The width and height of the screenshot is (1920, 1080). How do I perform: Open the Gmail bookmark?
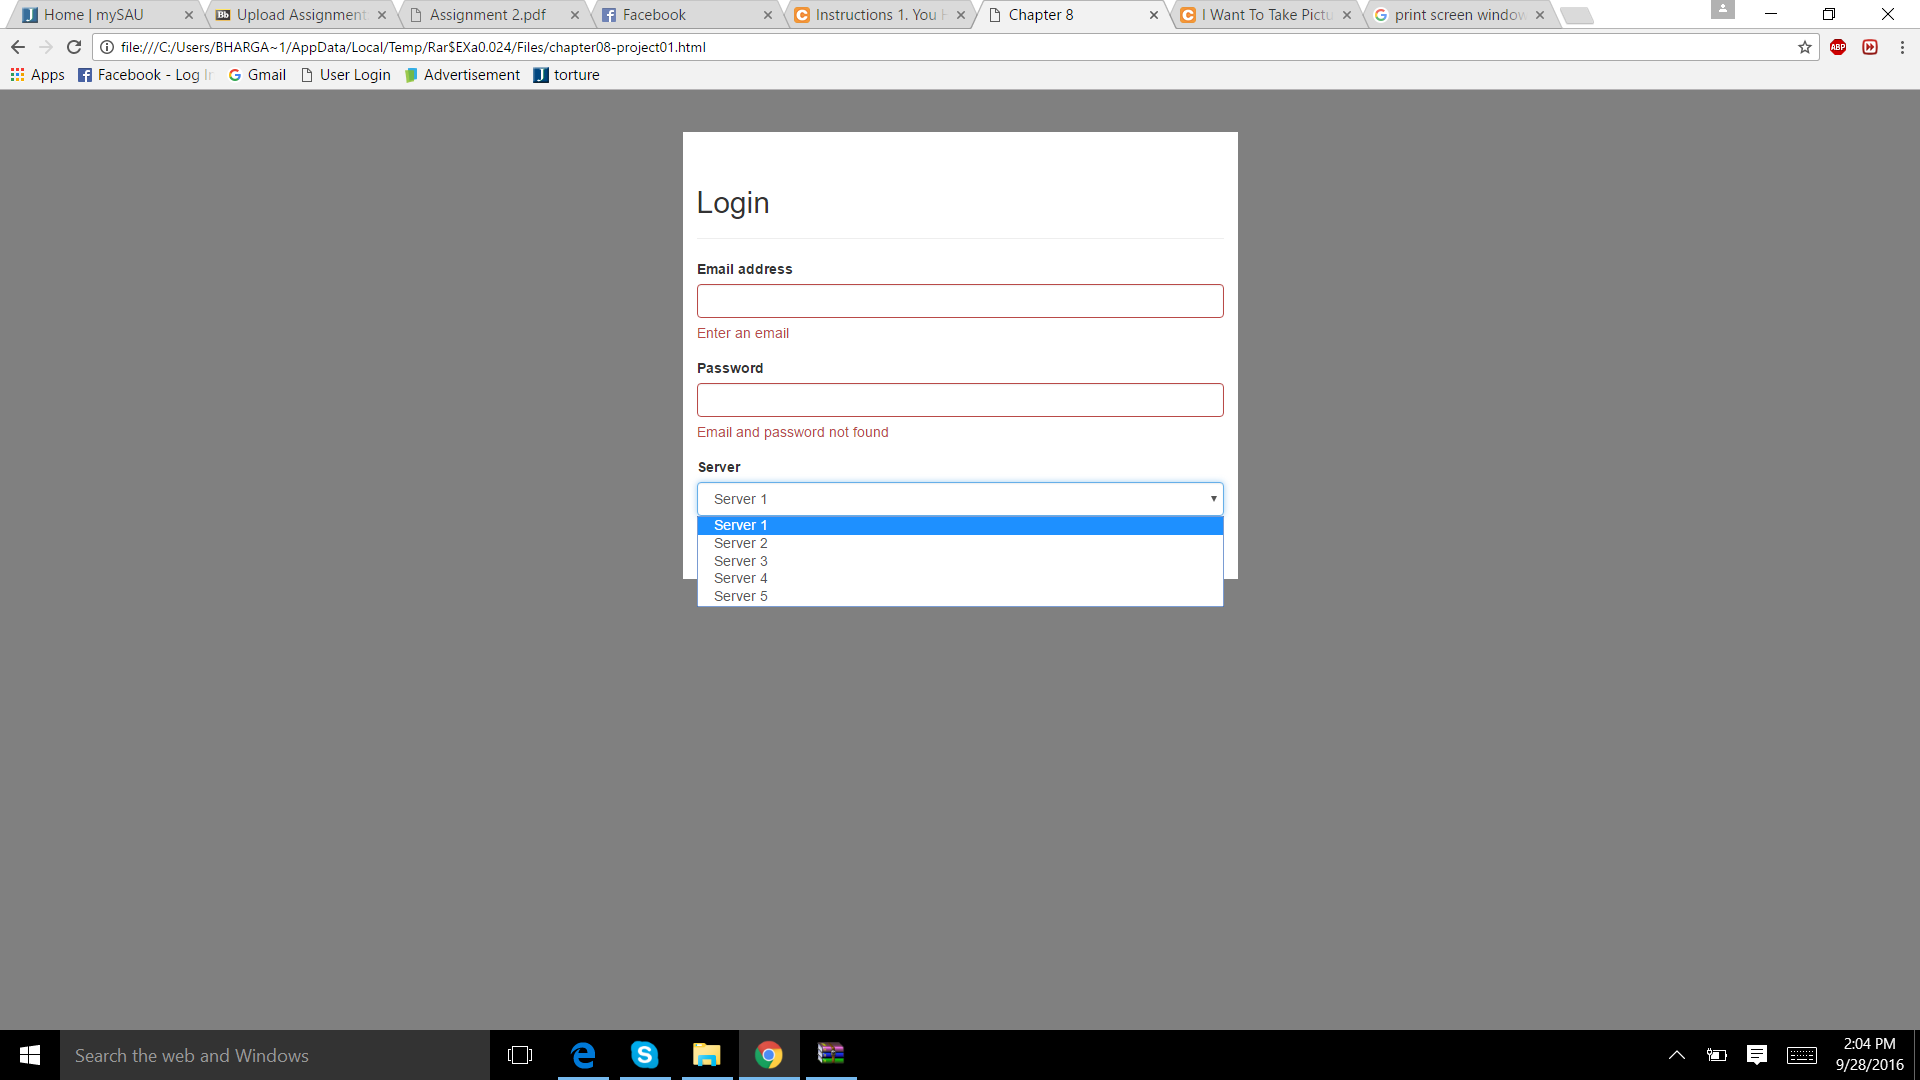coord(256,74)
